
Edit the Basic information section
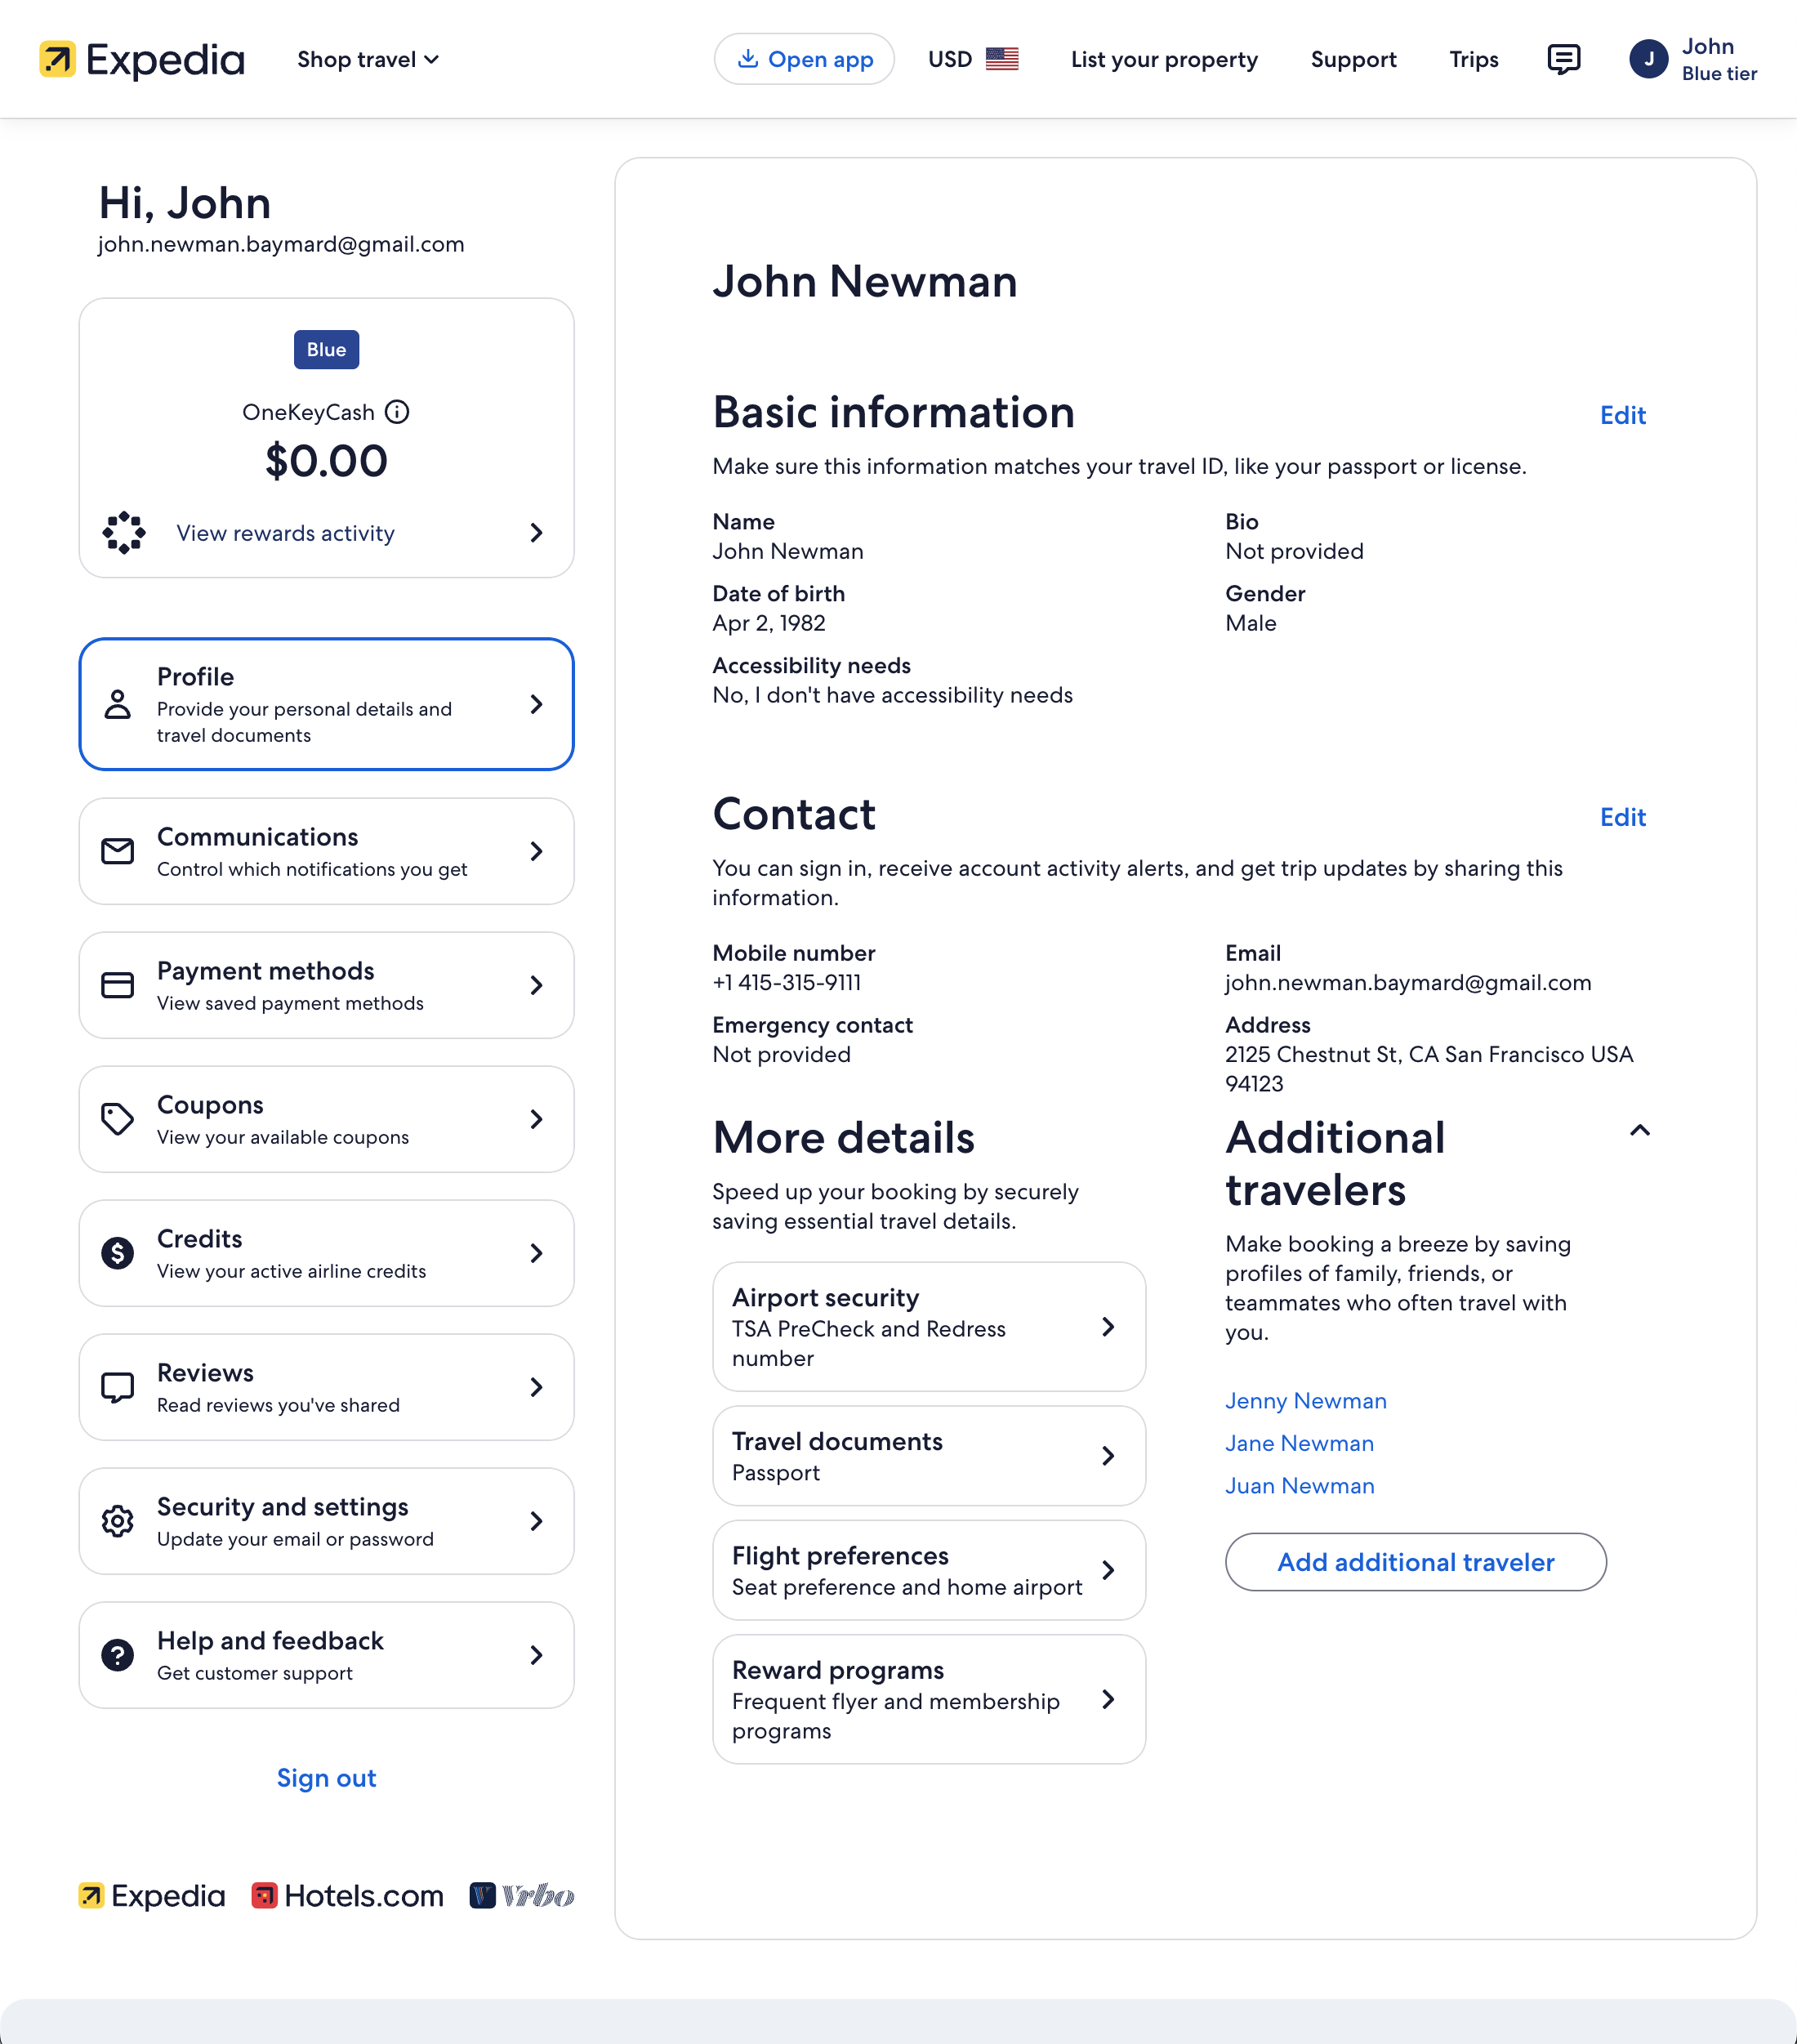pyautogui.click(x=1622, y=415)
